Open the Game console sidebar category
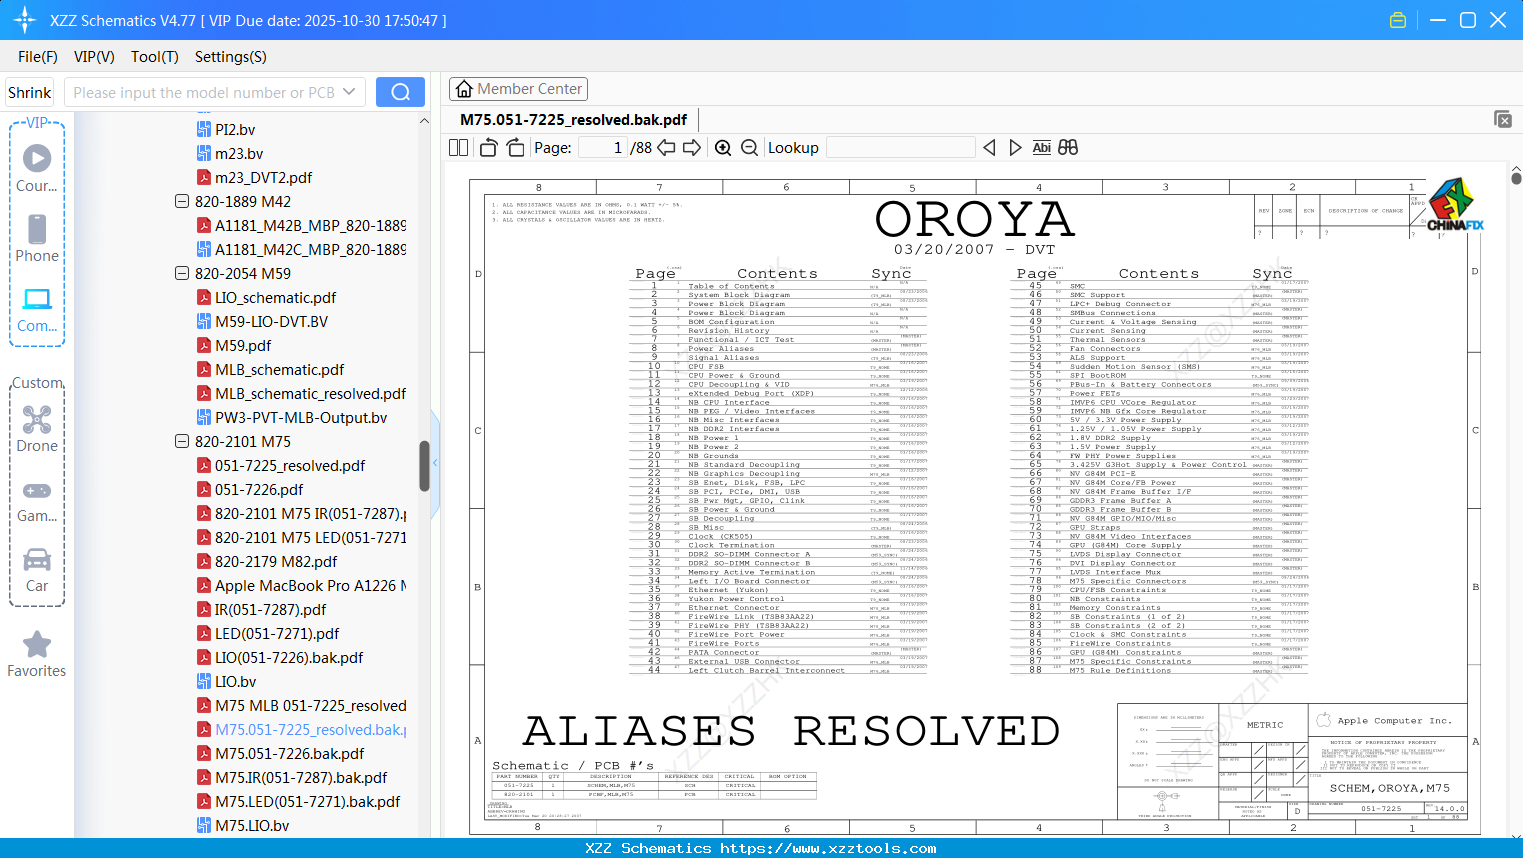1523x858 pixels. (37, 500)
